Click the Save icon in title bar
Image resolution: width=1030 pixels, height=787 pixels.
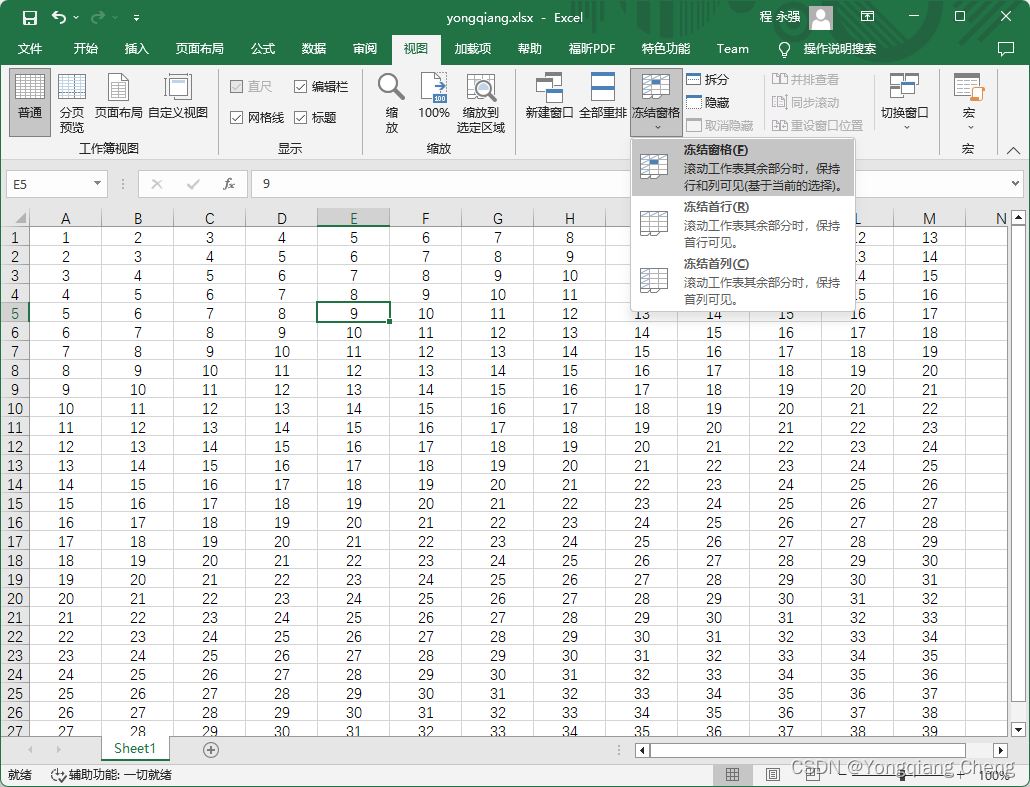[30, 18]
